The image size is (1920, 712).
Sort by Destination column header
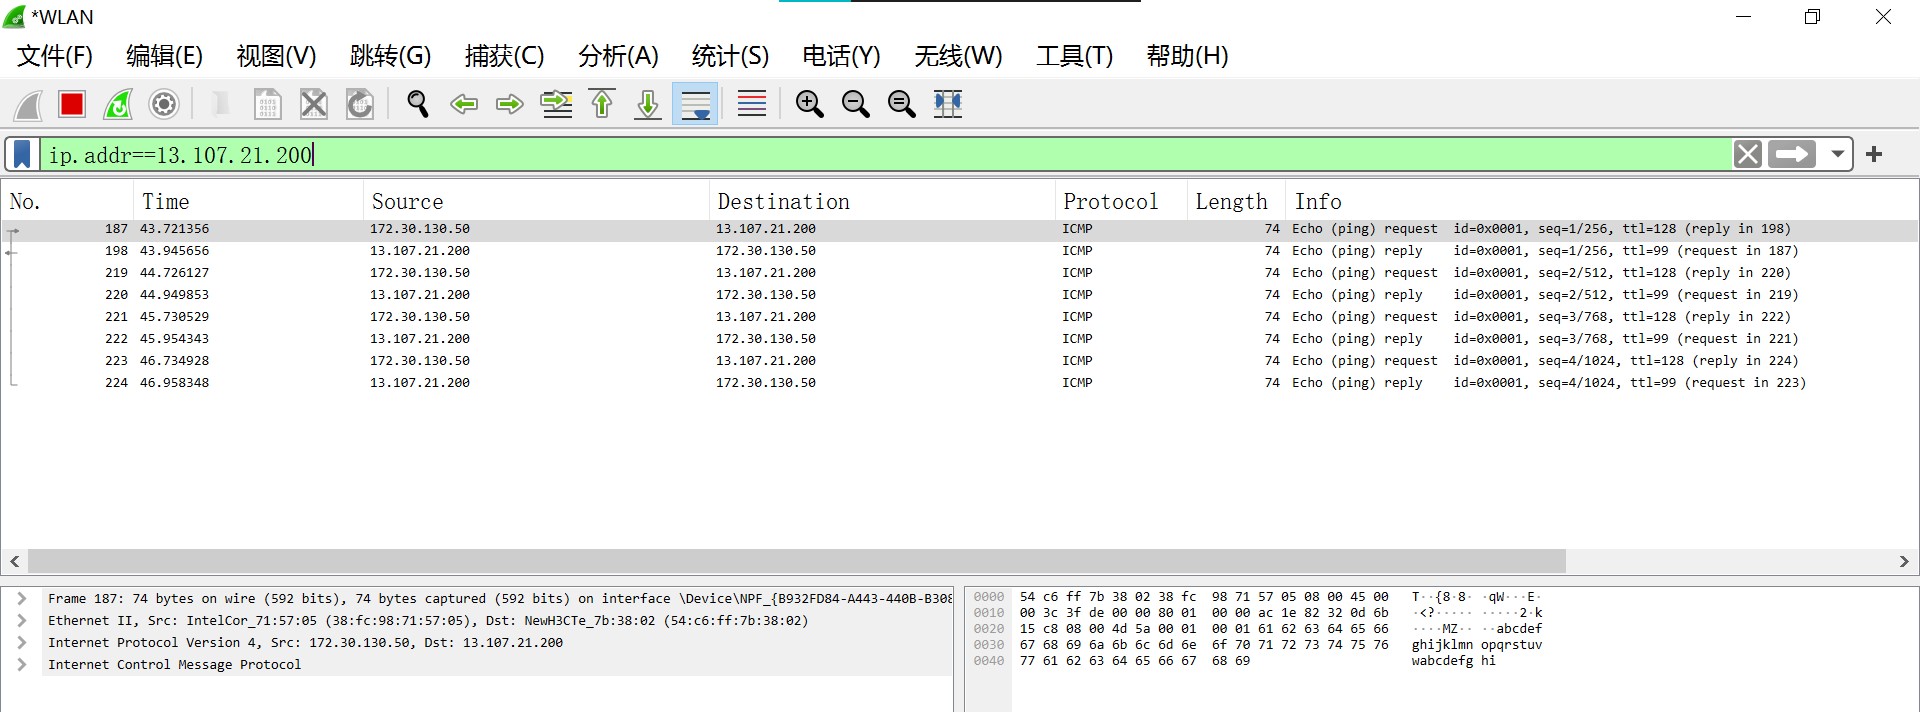pos(882,201)
